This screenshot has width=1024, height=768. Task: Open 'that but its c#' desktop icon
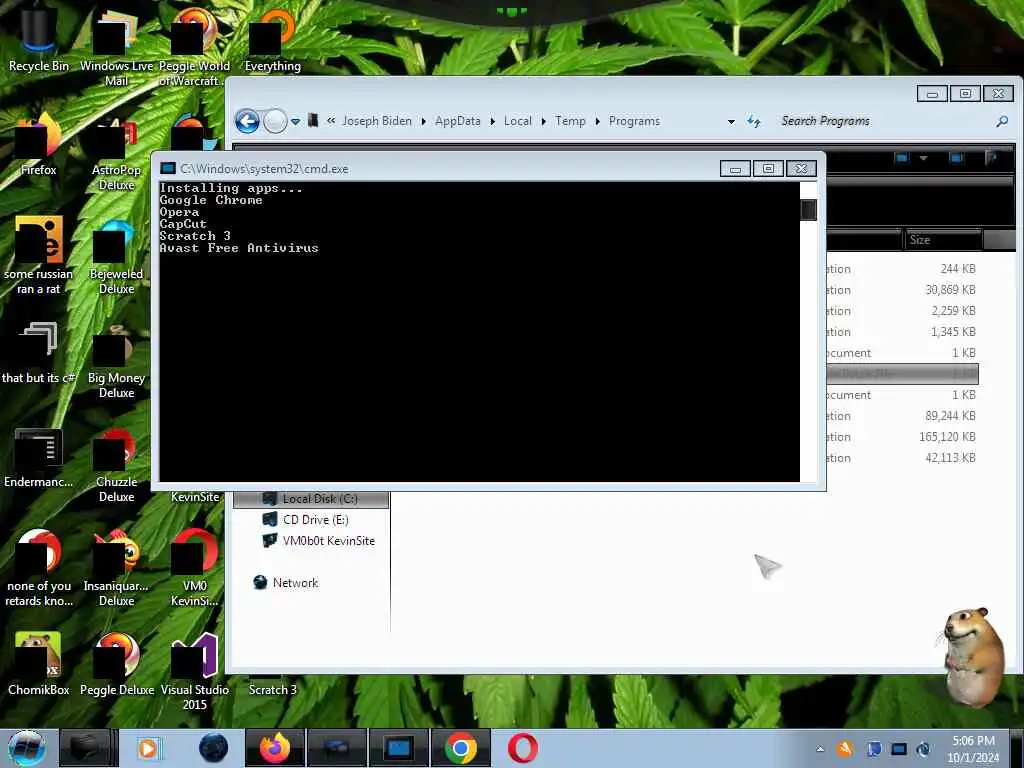38,353
